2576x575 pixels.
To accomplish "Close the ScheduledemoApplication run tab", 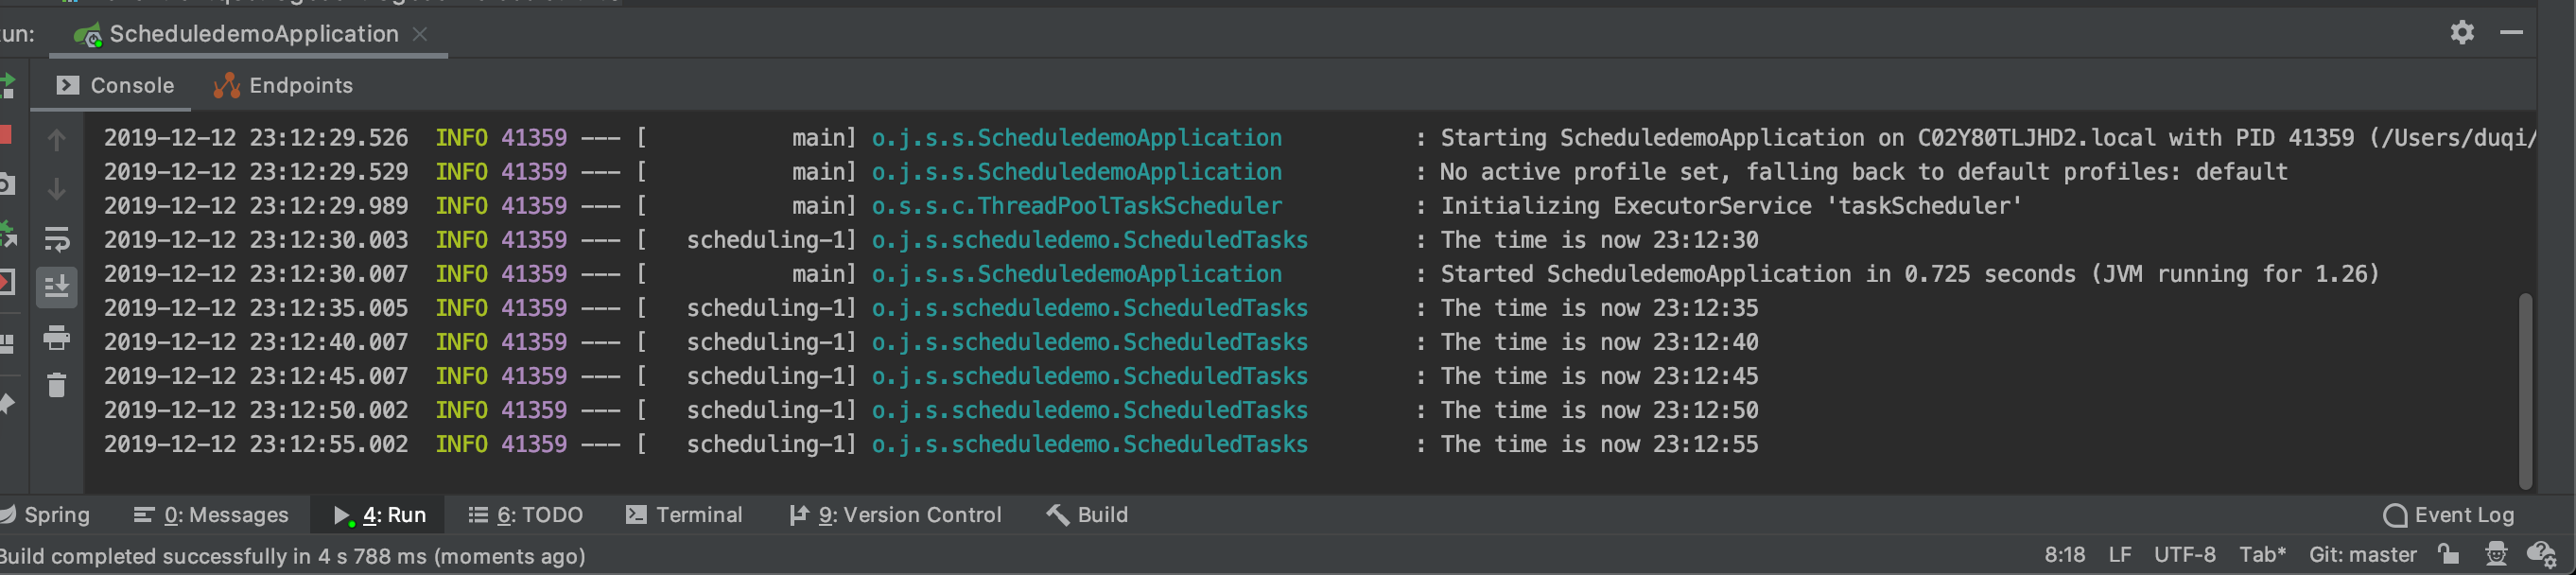I will (x=421, y=34).
